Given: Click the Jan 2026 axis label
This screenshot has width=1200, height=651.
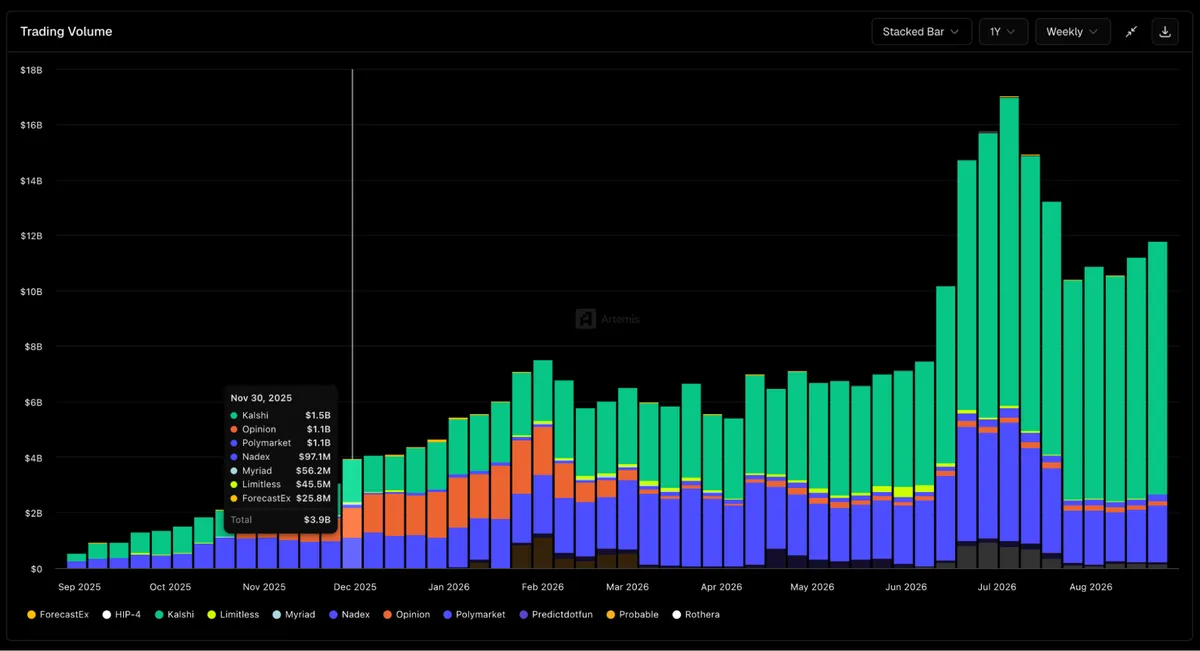Looking at the screenshot, I should (449, 587).
